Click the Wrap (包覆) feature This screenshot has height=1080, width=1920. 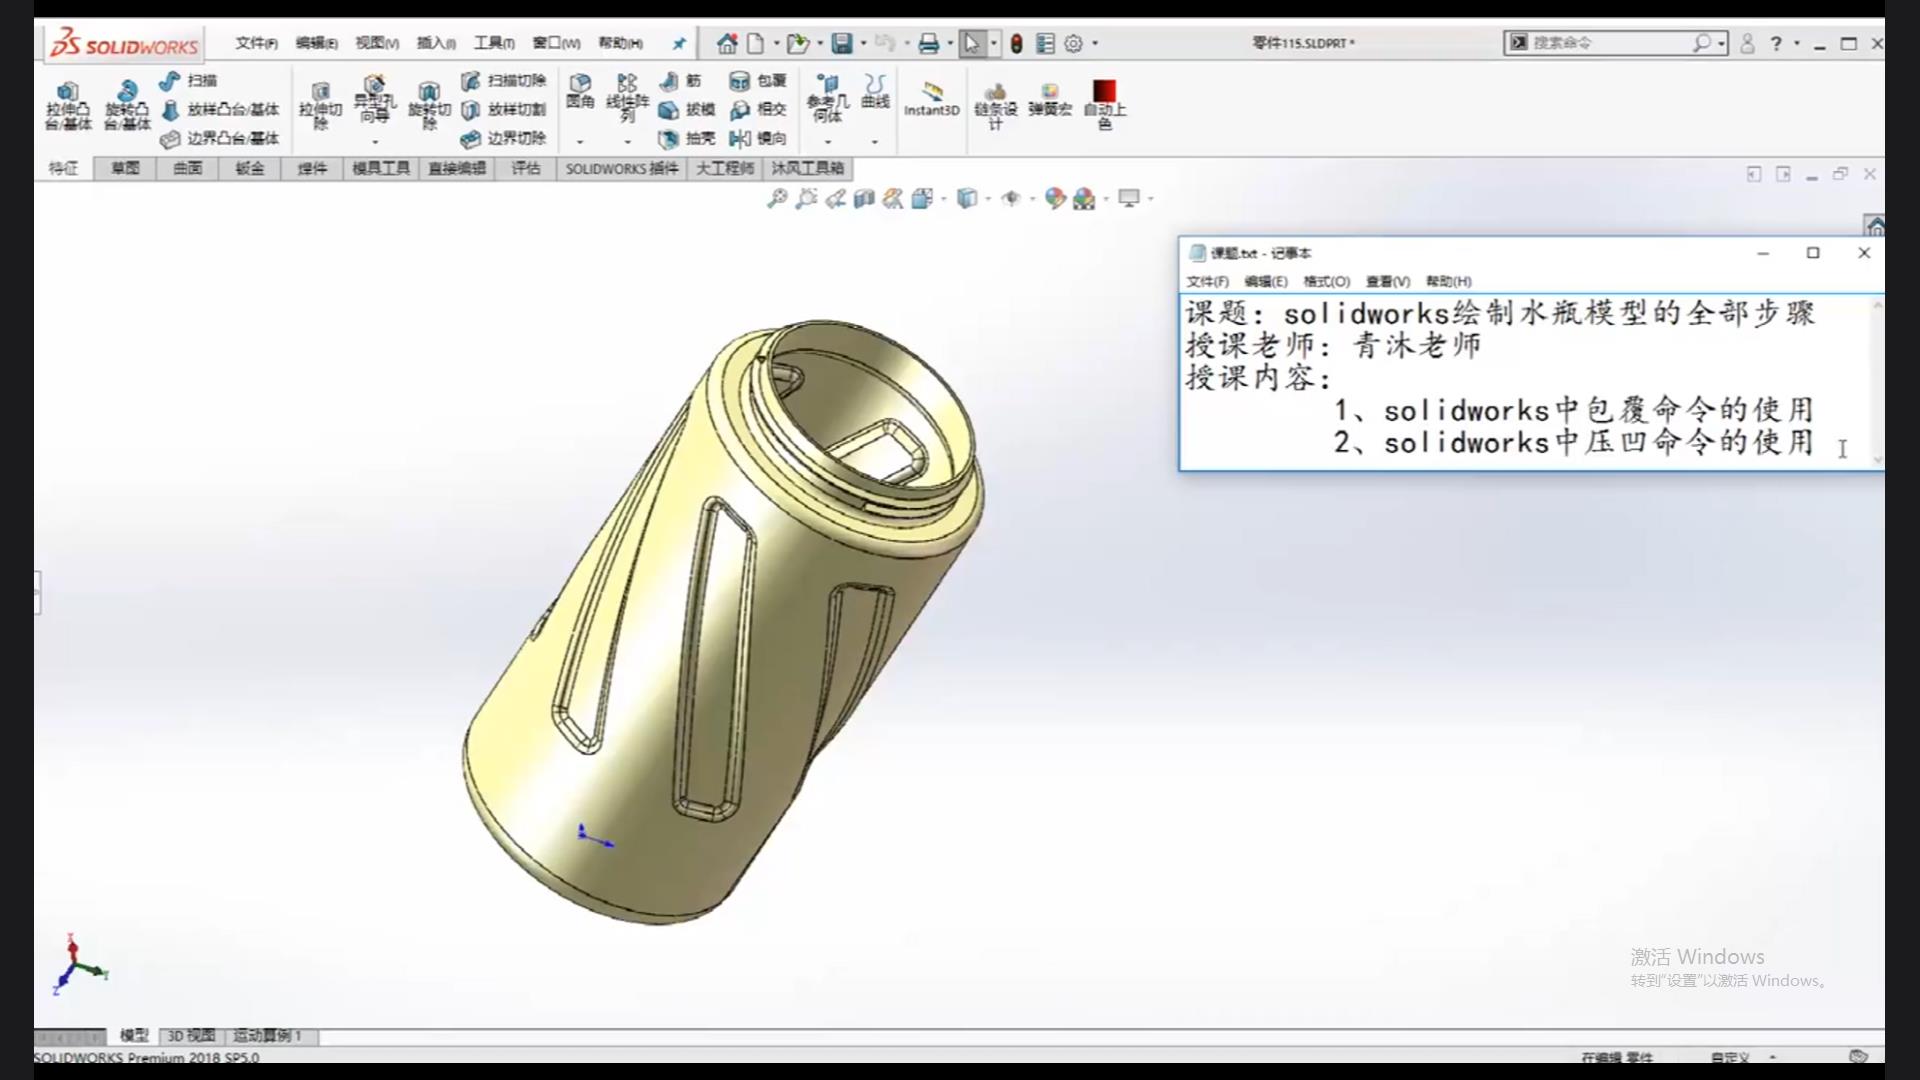click(x=758, y=80)
